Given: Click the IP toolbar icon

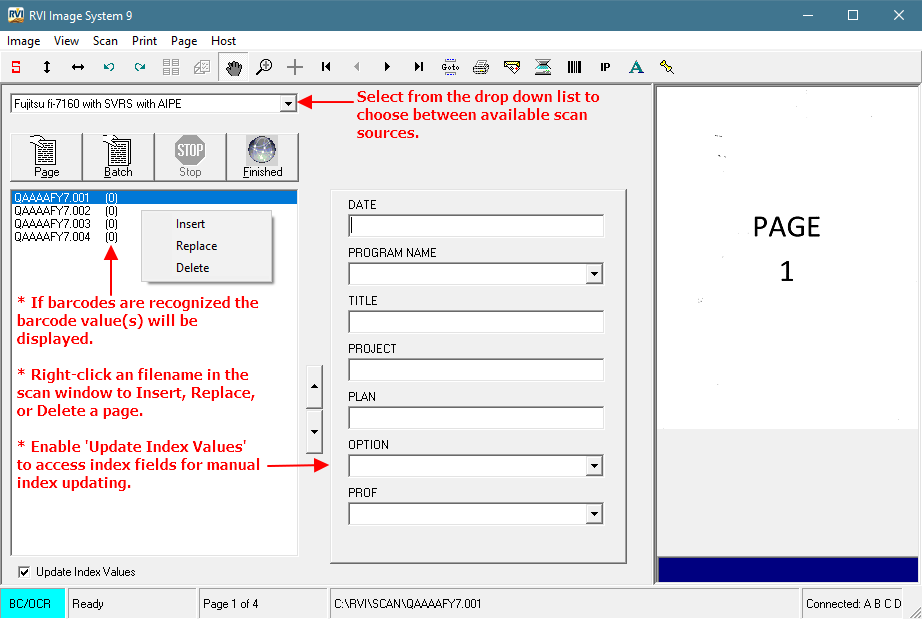Looking at the screenshot, I should coord(605,67).
